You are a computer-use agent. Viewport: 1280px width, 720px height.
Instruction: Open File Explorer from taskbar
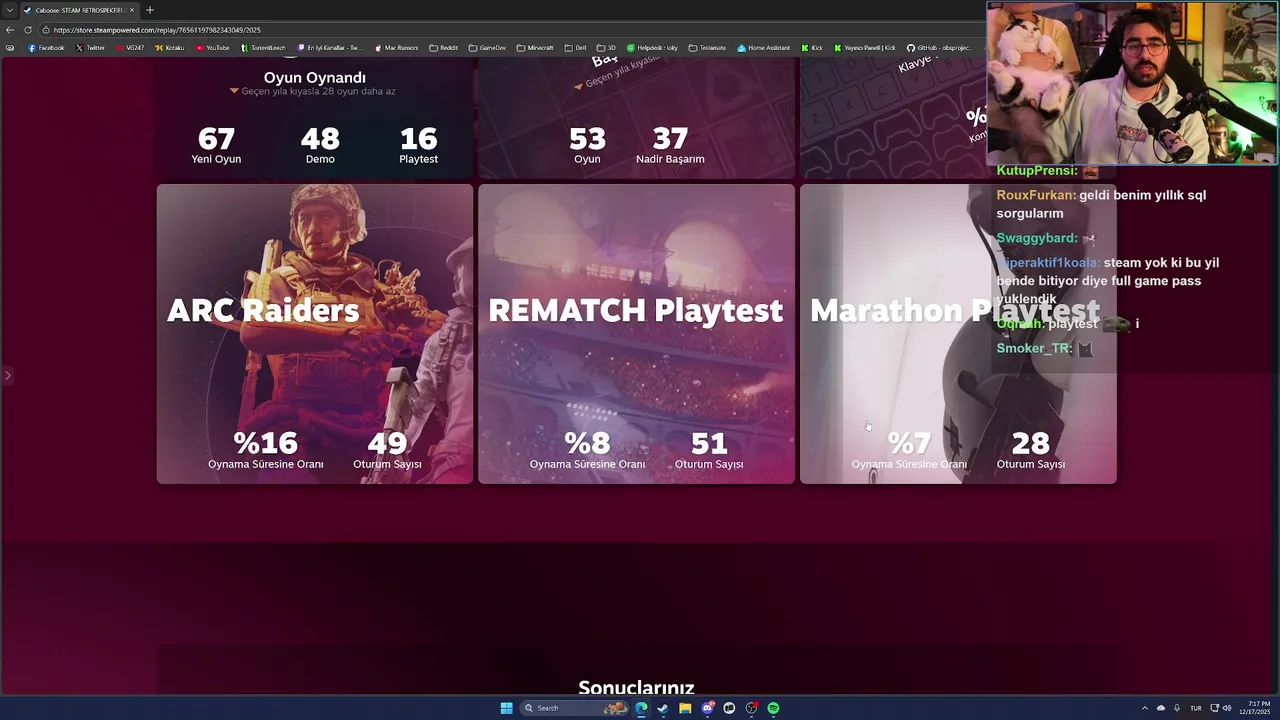685,708
